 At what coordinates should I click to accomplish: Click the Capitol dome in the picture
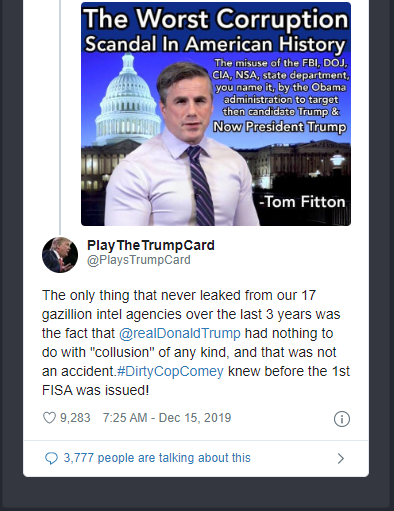click(127, 97)
